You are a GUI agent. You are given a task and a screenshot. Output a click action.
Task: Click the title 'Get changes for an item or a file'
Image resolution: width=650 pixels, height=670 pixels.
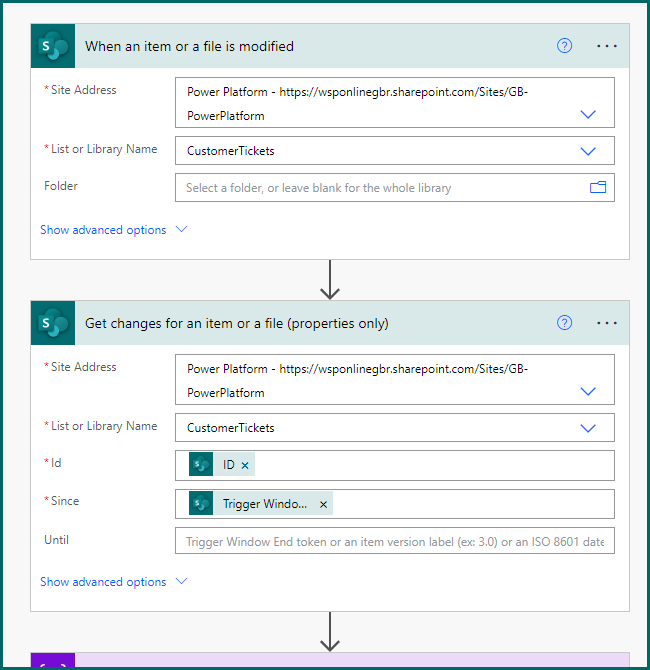pyautogui.click(x=237, y=323)
